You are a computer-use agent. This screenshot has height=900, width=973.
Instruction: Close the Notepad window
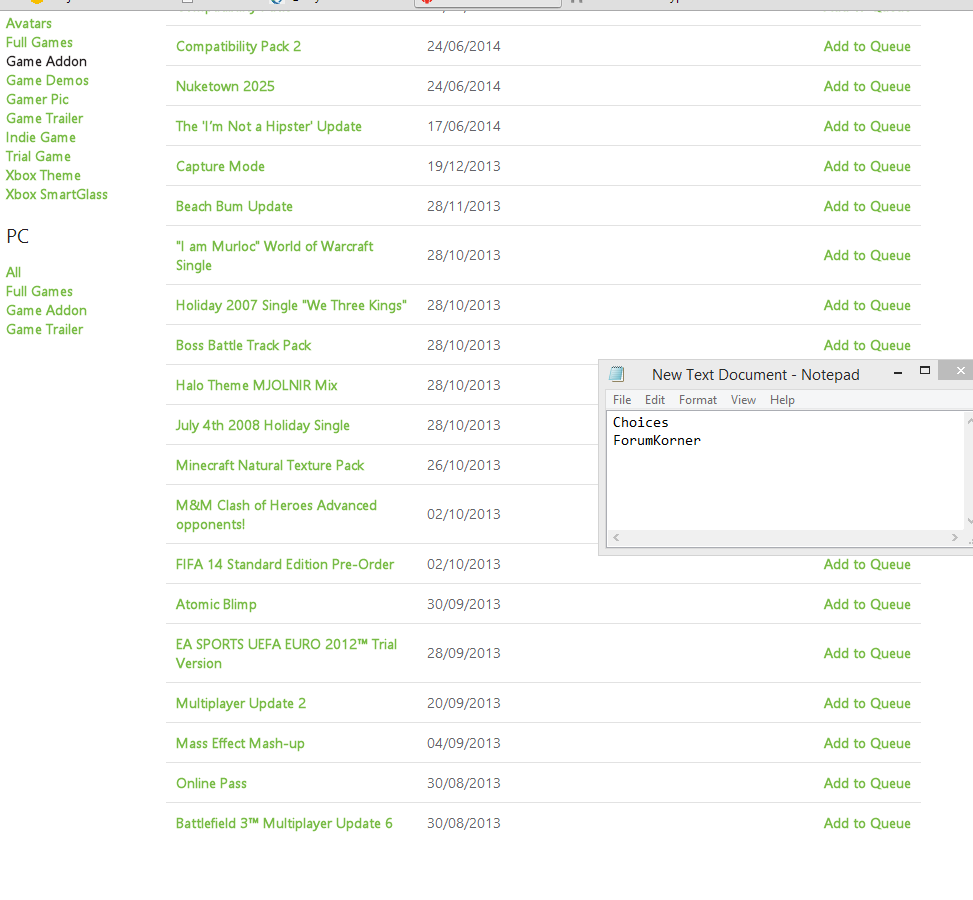[x=959, y=371]
